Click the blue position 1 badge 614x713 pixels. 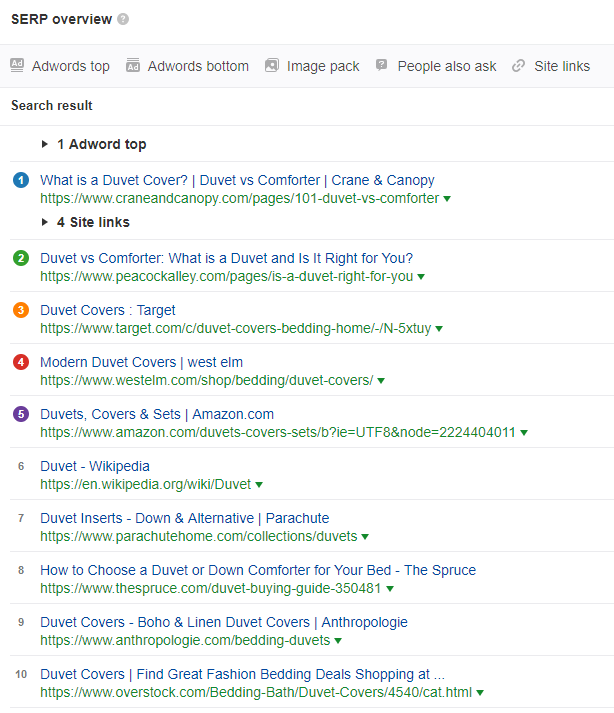[x=21, y=180]
